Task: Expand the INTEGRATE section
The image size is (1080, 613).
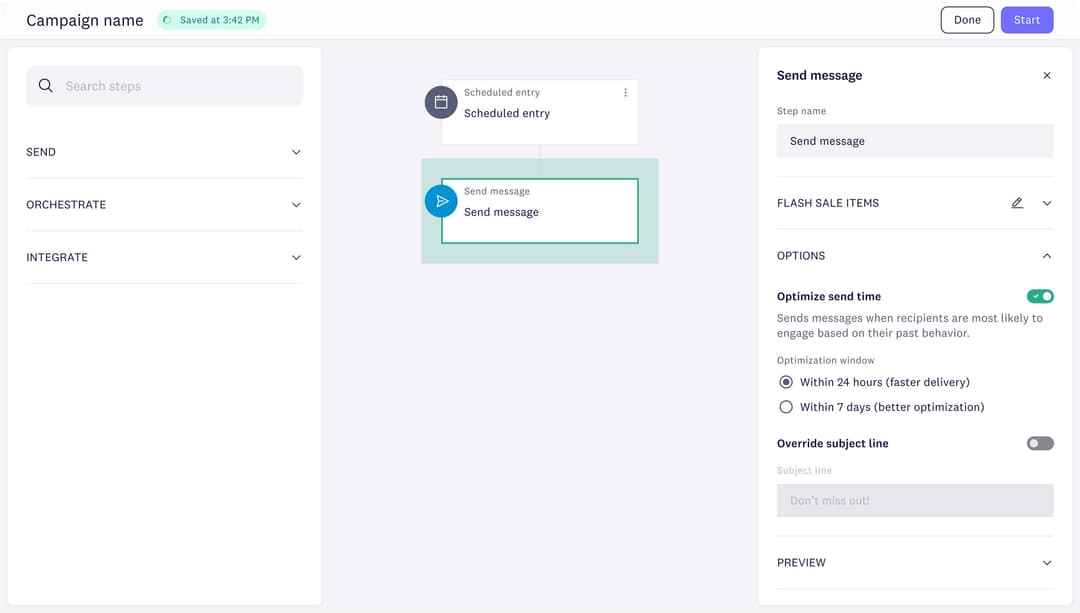Action: 295,257
